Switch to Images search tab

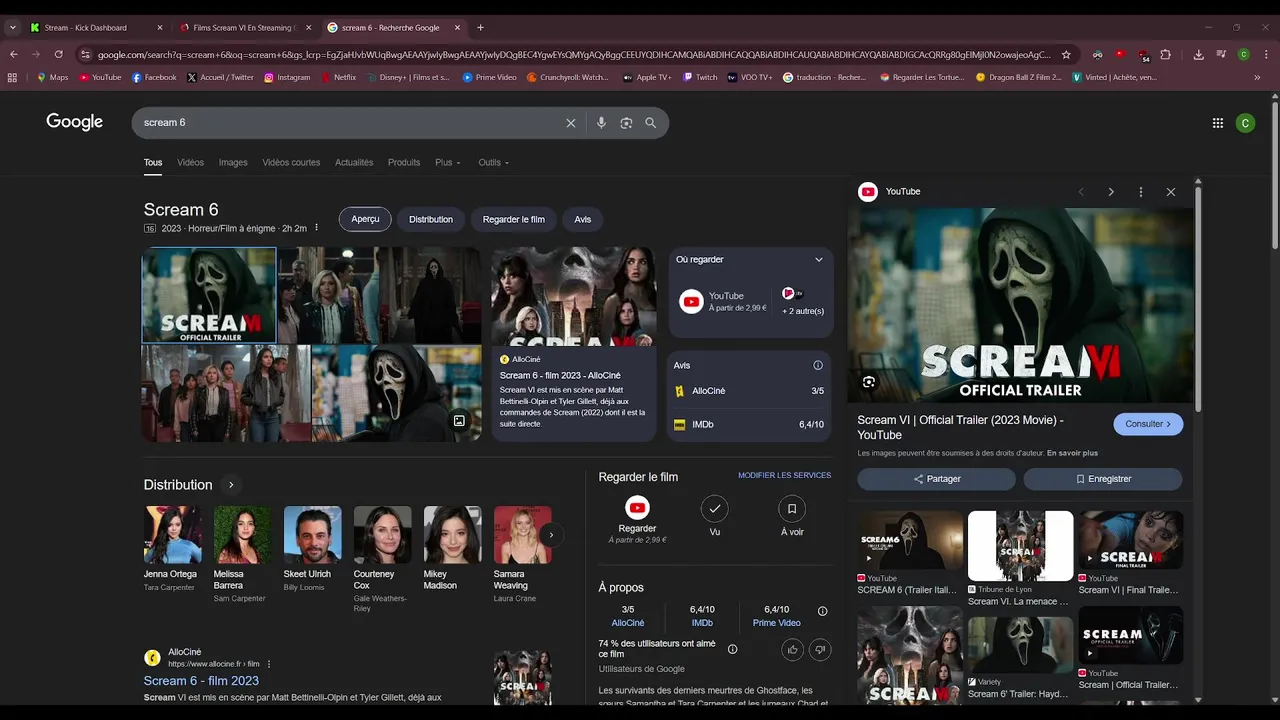233,162
